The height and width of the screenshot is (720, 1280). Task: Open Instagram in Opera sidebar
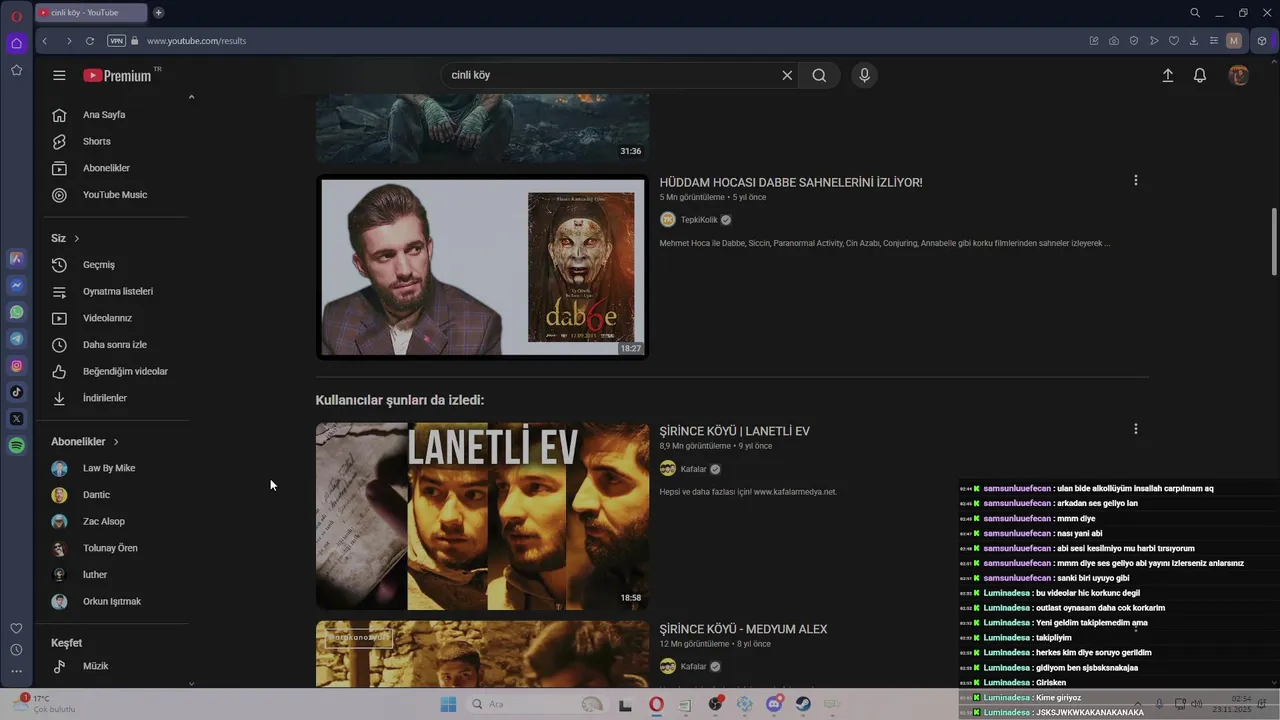coord(16,366)
